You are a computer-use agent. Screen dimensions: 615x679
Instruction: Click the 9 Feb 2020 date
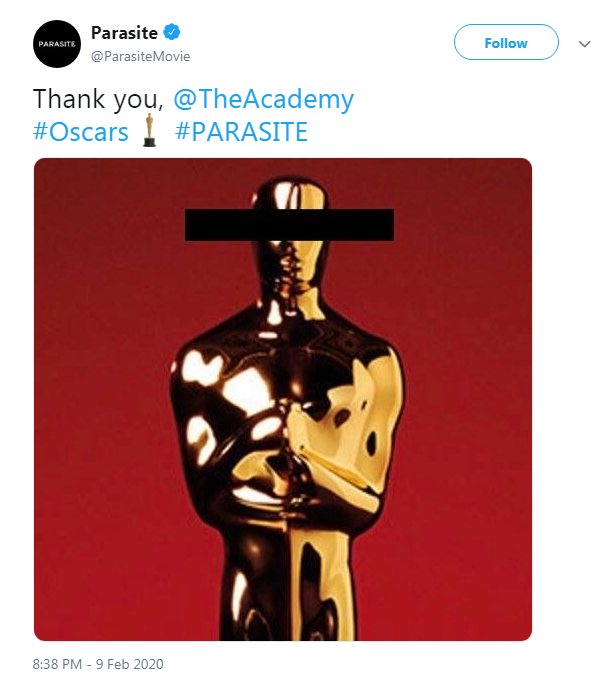130,664
